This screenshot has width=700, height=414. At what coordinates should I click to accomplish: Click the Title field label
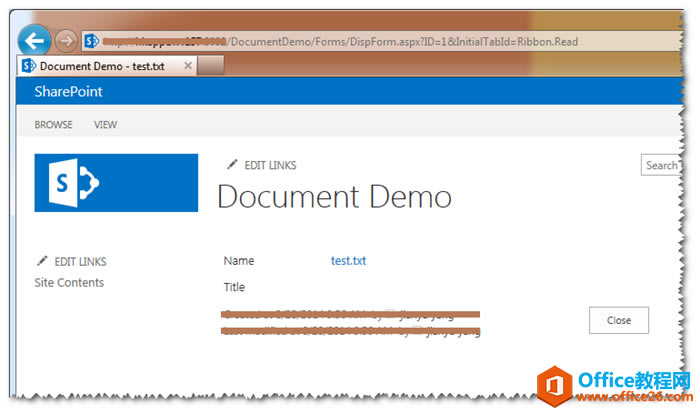(x=234, y=287)
